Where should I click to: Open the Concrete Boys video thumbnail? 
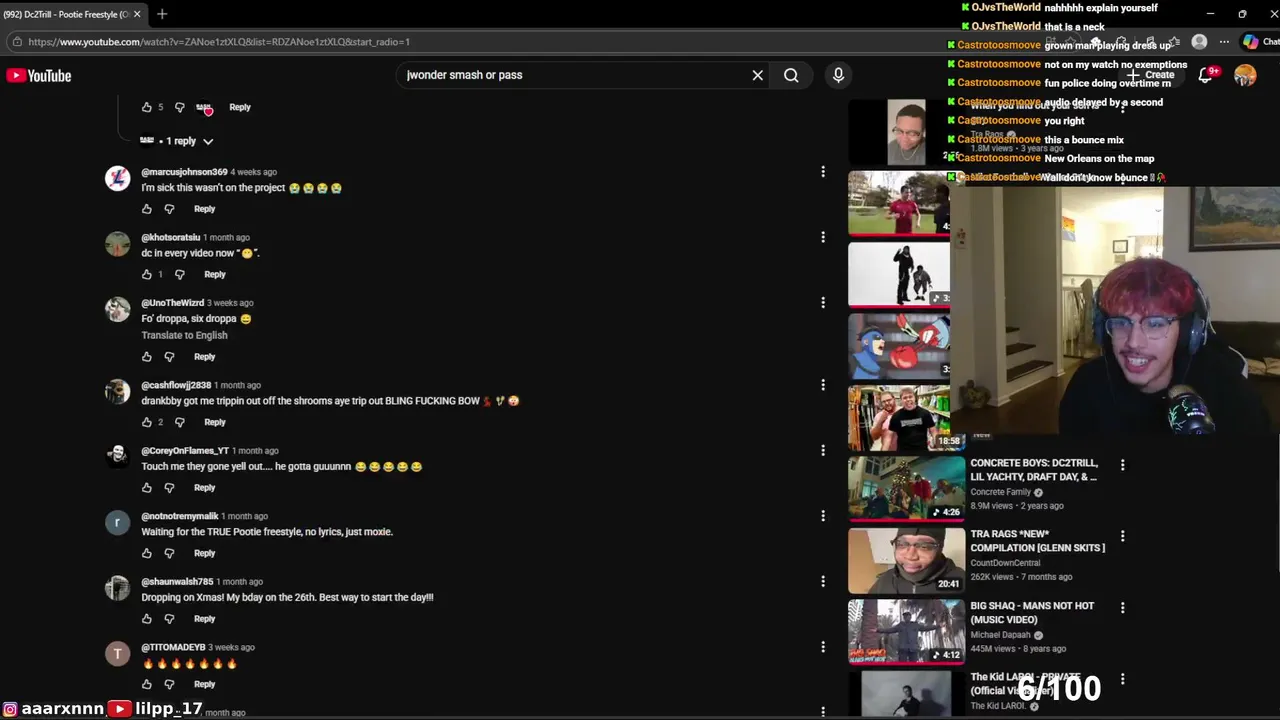coord(906,489)
